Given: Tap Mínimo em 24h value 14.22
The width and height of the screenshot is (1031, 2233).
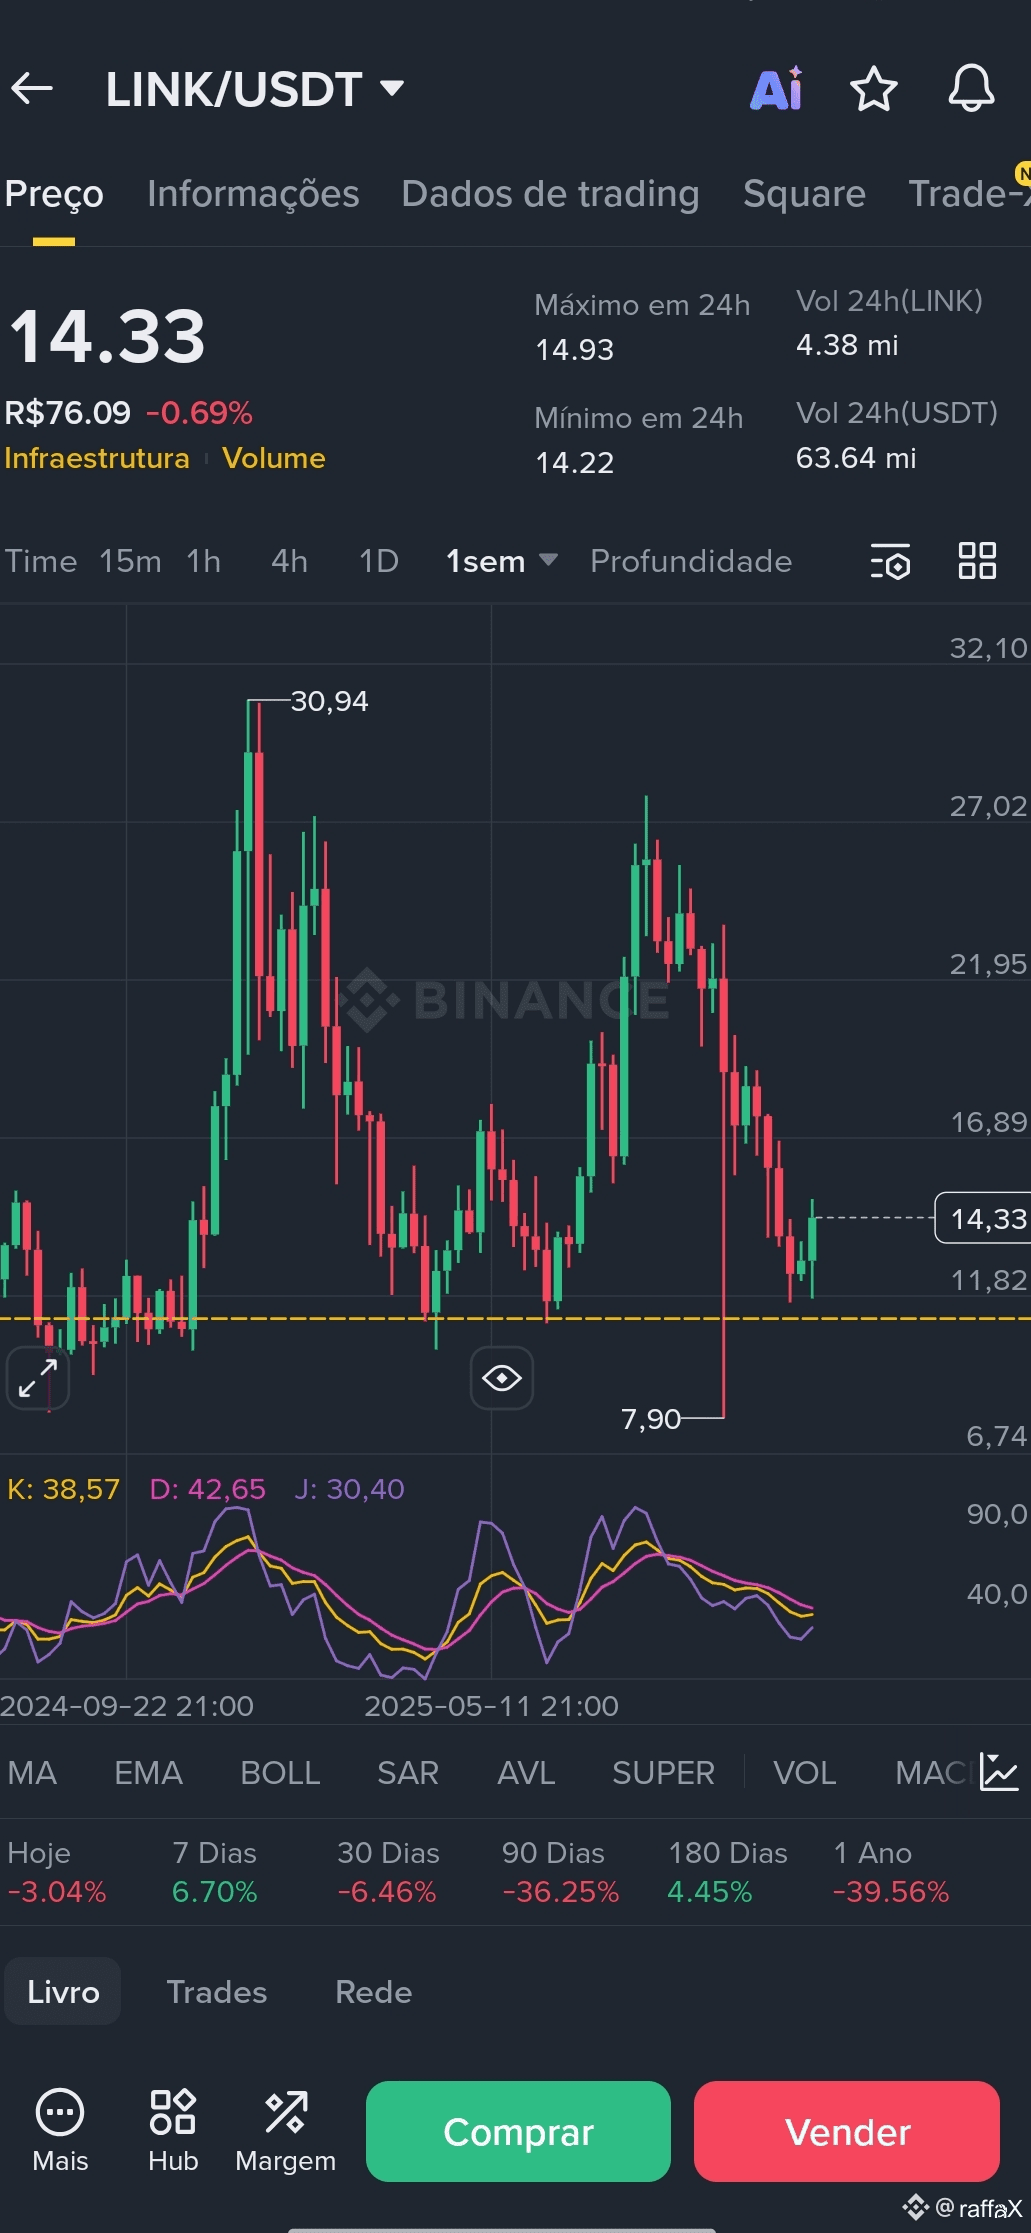Looking at the screenshot, I should click(575, 463).
